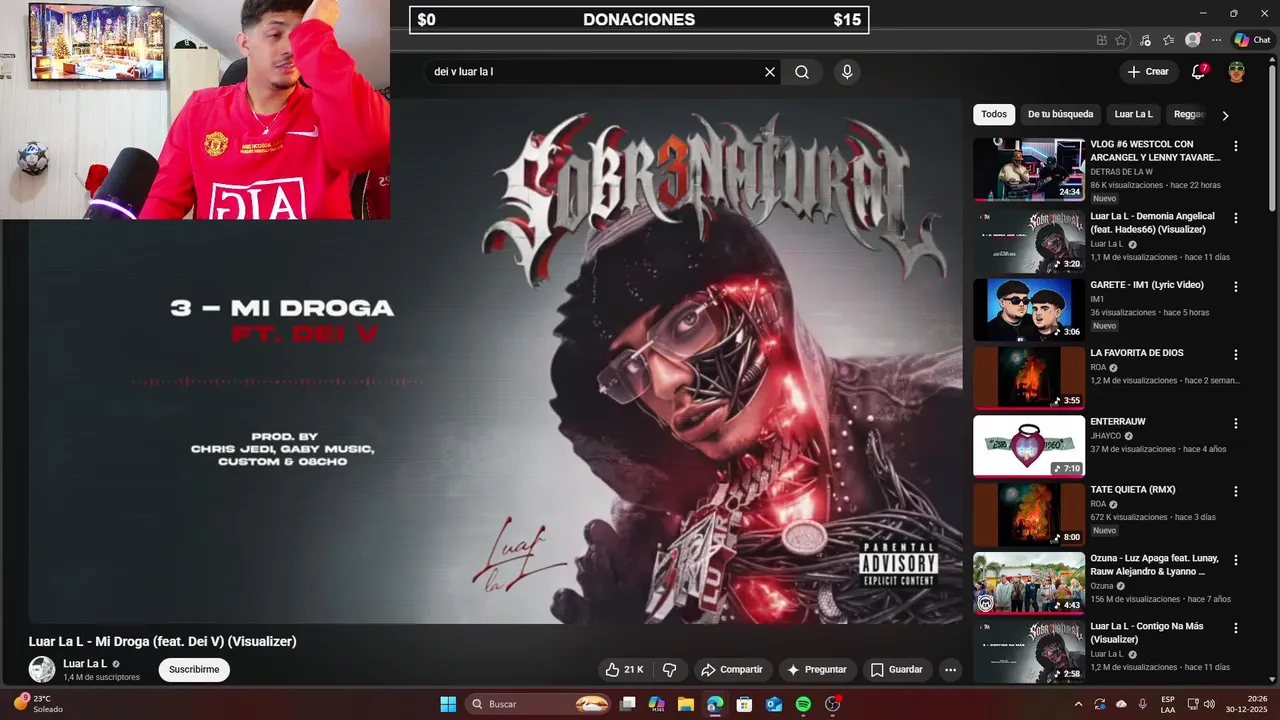Play GARETE - IM1 lyric video thumbnail
Image resolution: width=1280 pixels, height=720 pixels.
click(1029, 310)
